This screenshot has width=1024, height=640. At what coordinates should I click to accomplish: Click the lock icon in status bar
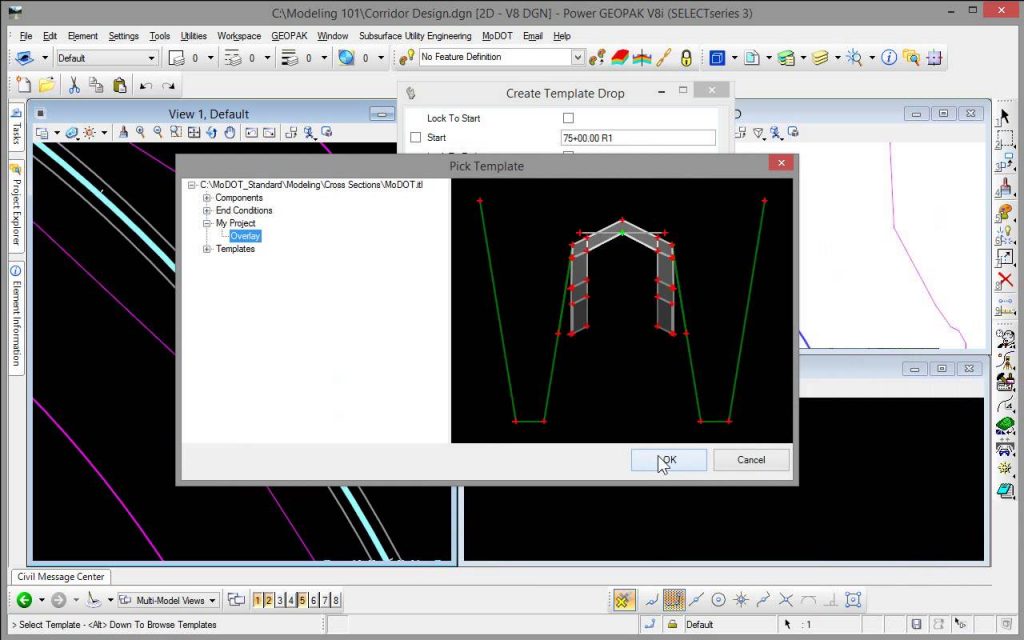pos(672,624)
